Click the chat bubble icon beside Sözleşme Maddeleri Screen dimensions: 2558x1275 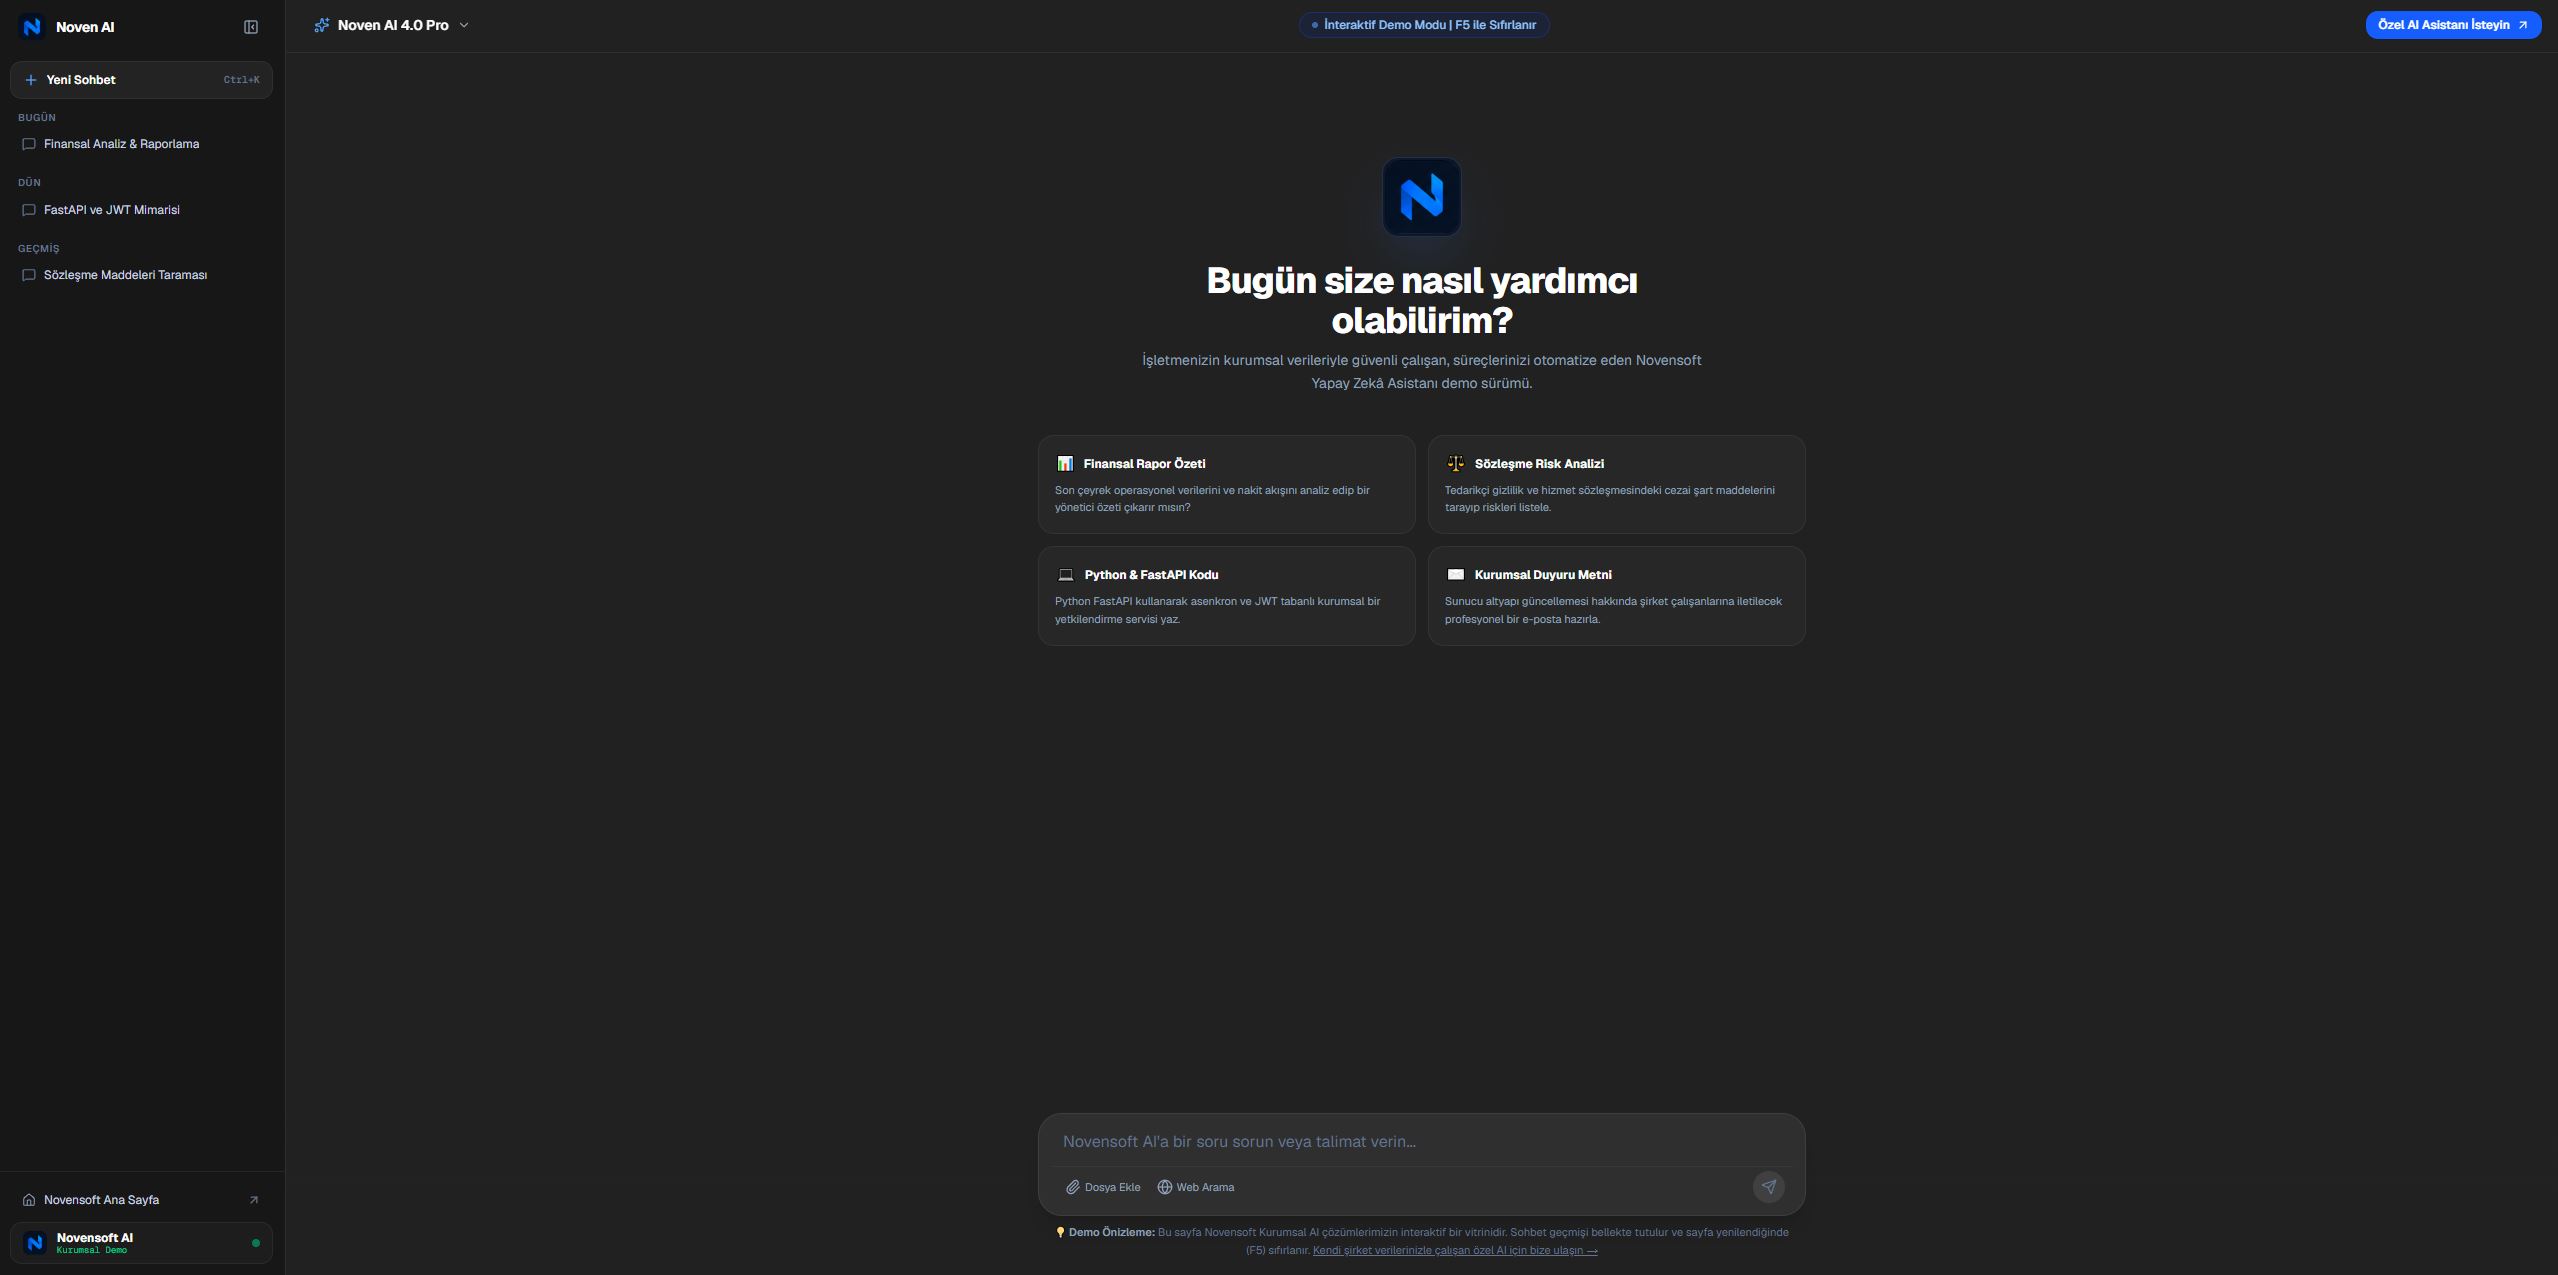pyautogui.click(x=29, y=275)
